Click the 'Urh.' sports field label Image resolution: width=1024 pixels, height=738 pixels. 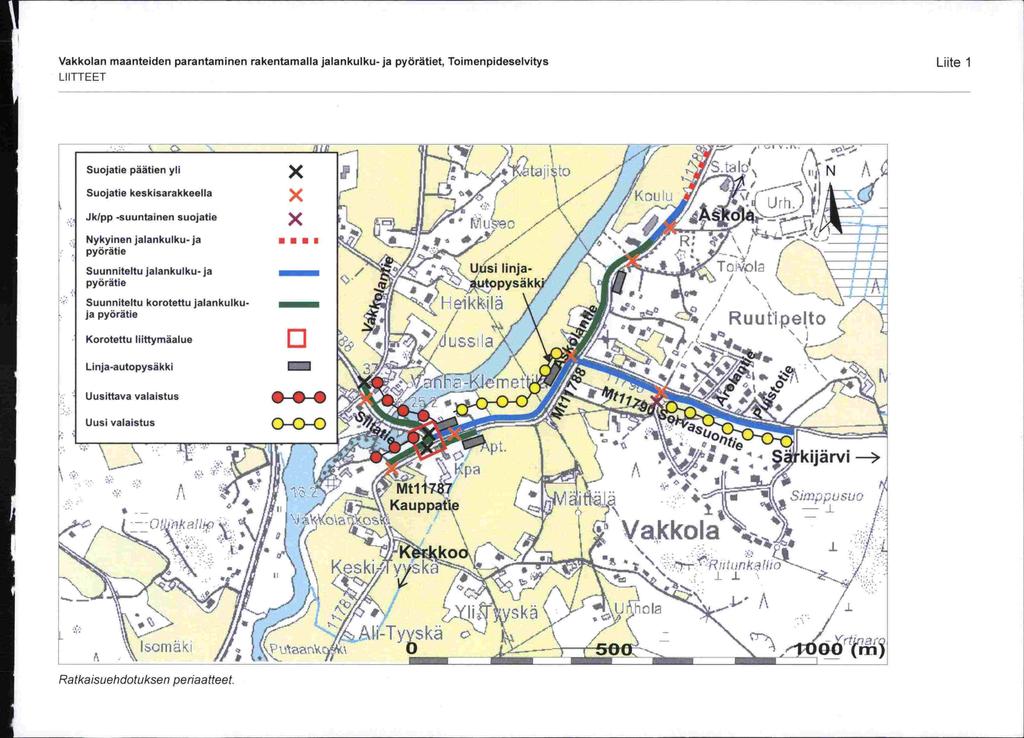point(779,204)
